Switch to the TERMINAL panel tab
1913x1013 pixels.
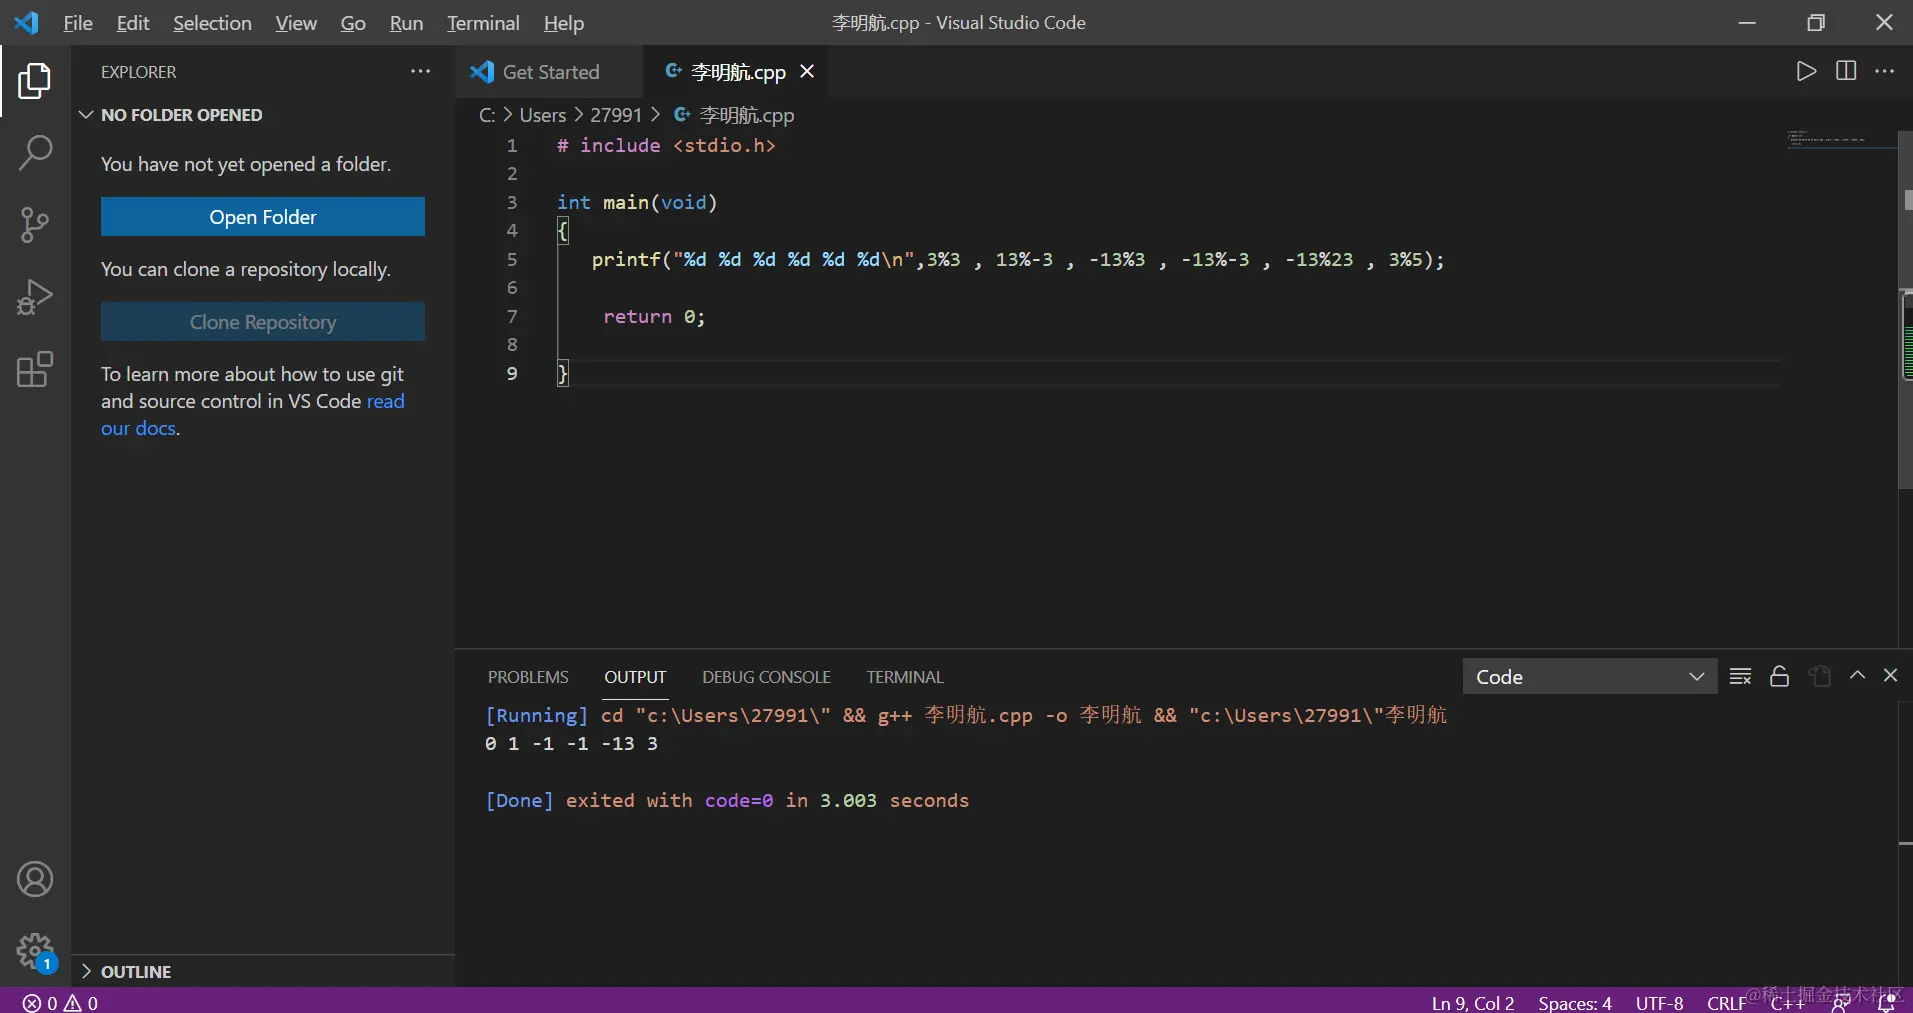coord(905,677)
